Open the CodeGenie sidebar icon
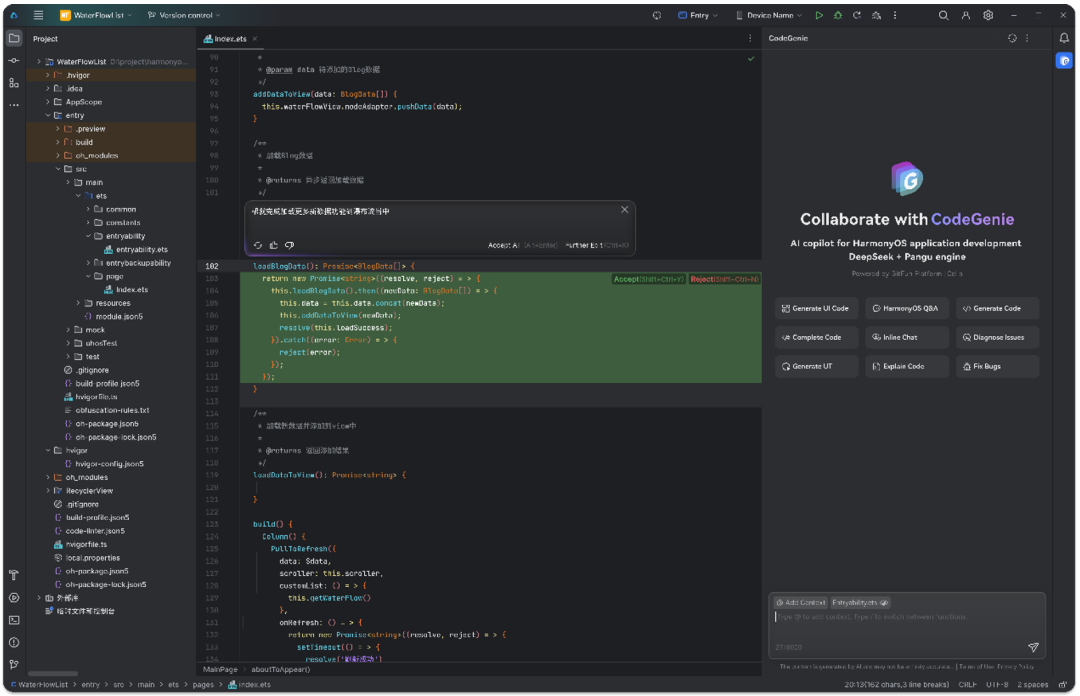This screenshot has width=1080, height=696. pos(1063,61)
